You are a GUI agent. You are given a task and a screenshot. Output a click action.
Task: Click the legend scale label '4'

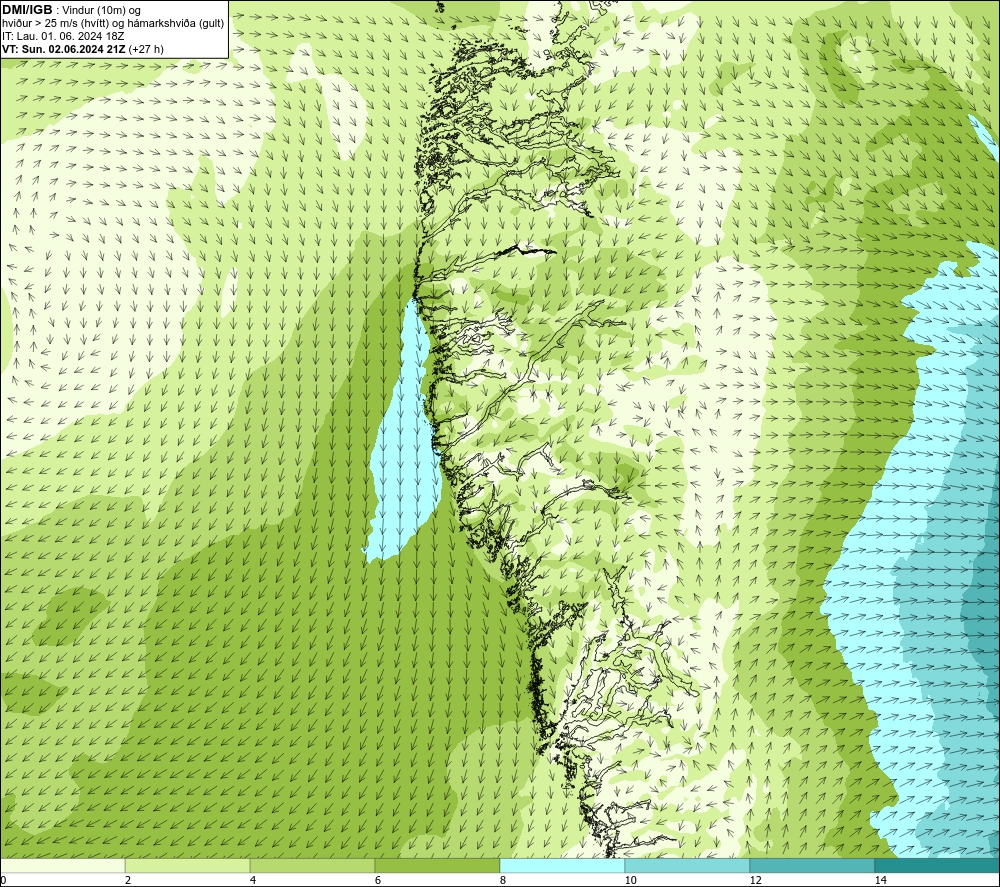click(253, 880)
